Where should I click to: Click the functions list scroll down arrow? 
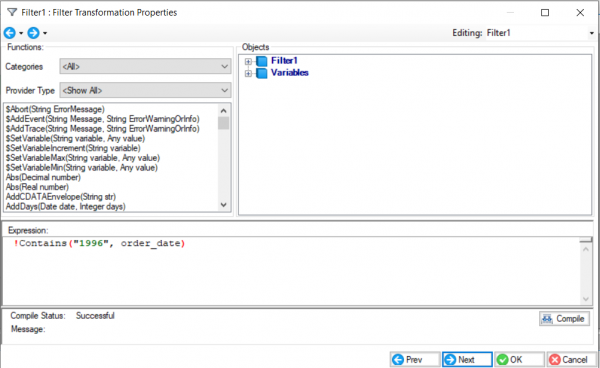tap(224, 205)
